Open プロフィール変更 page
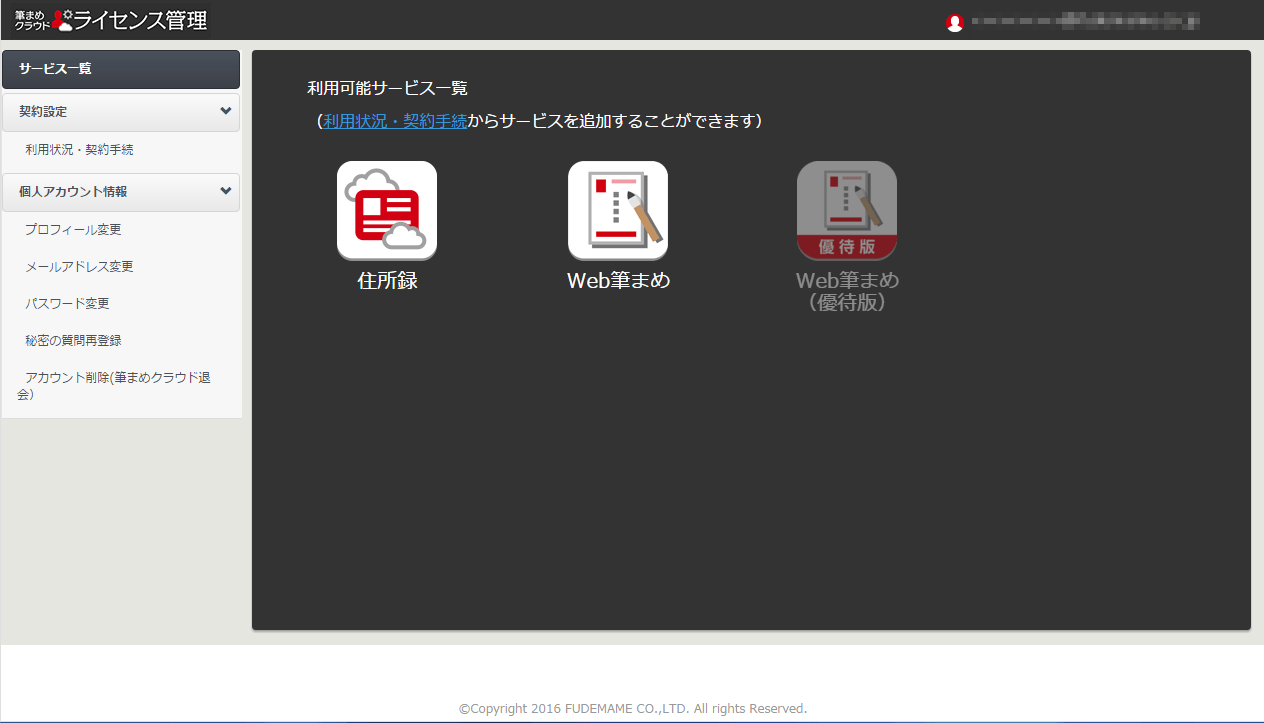Viewport: 1264px width, 723px height. [73, 230]
